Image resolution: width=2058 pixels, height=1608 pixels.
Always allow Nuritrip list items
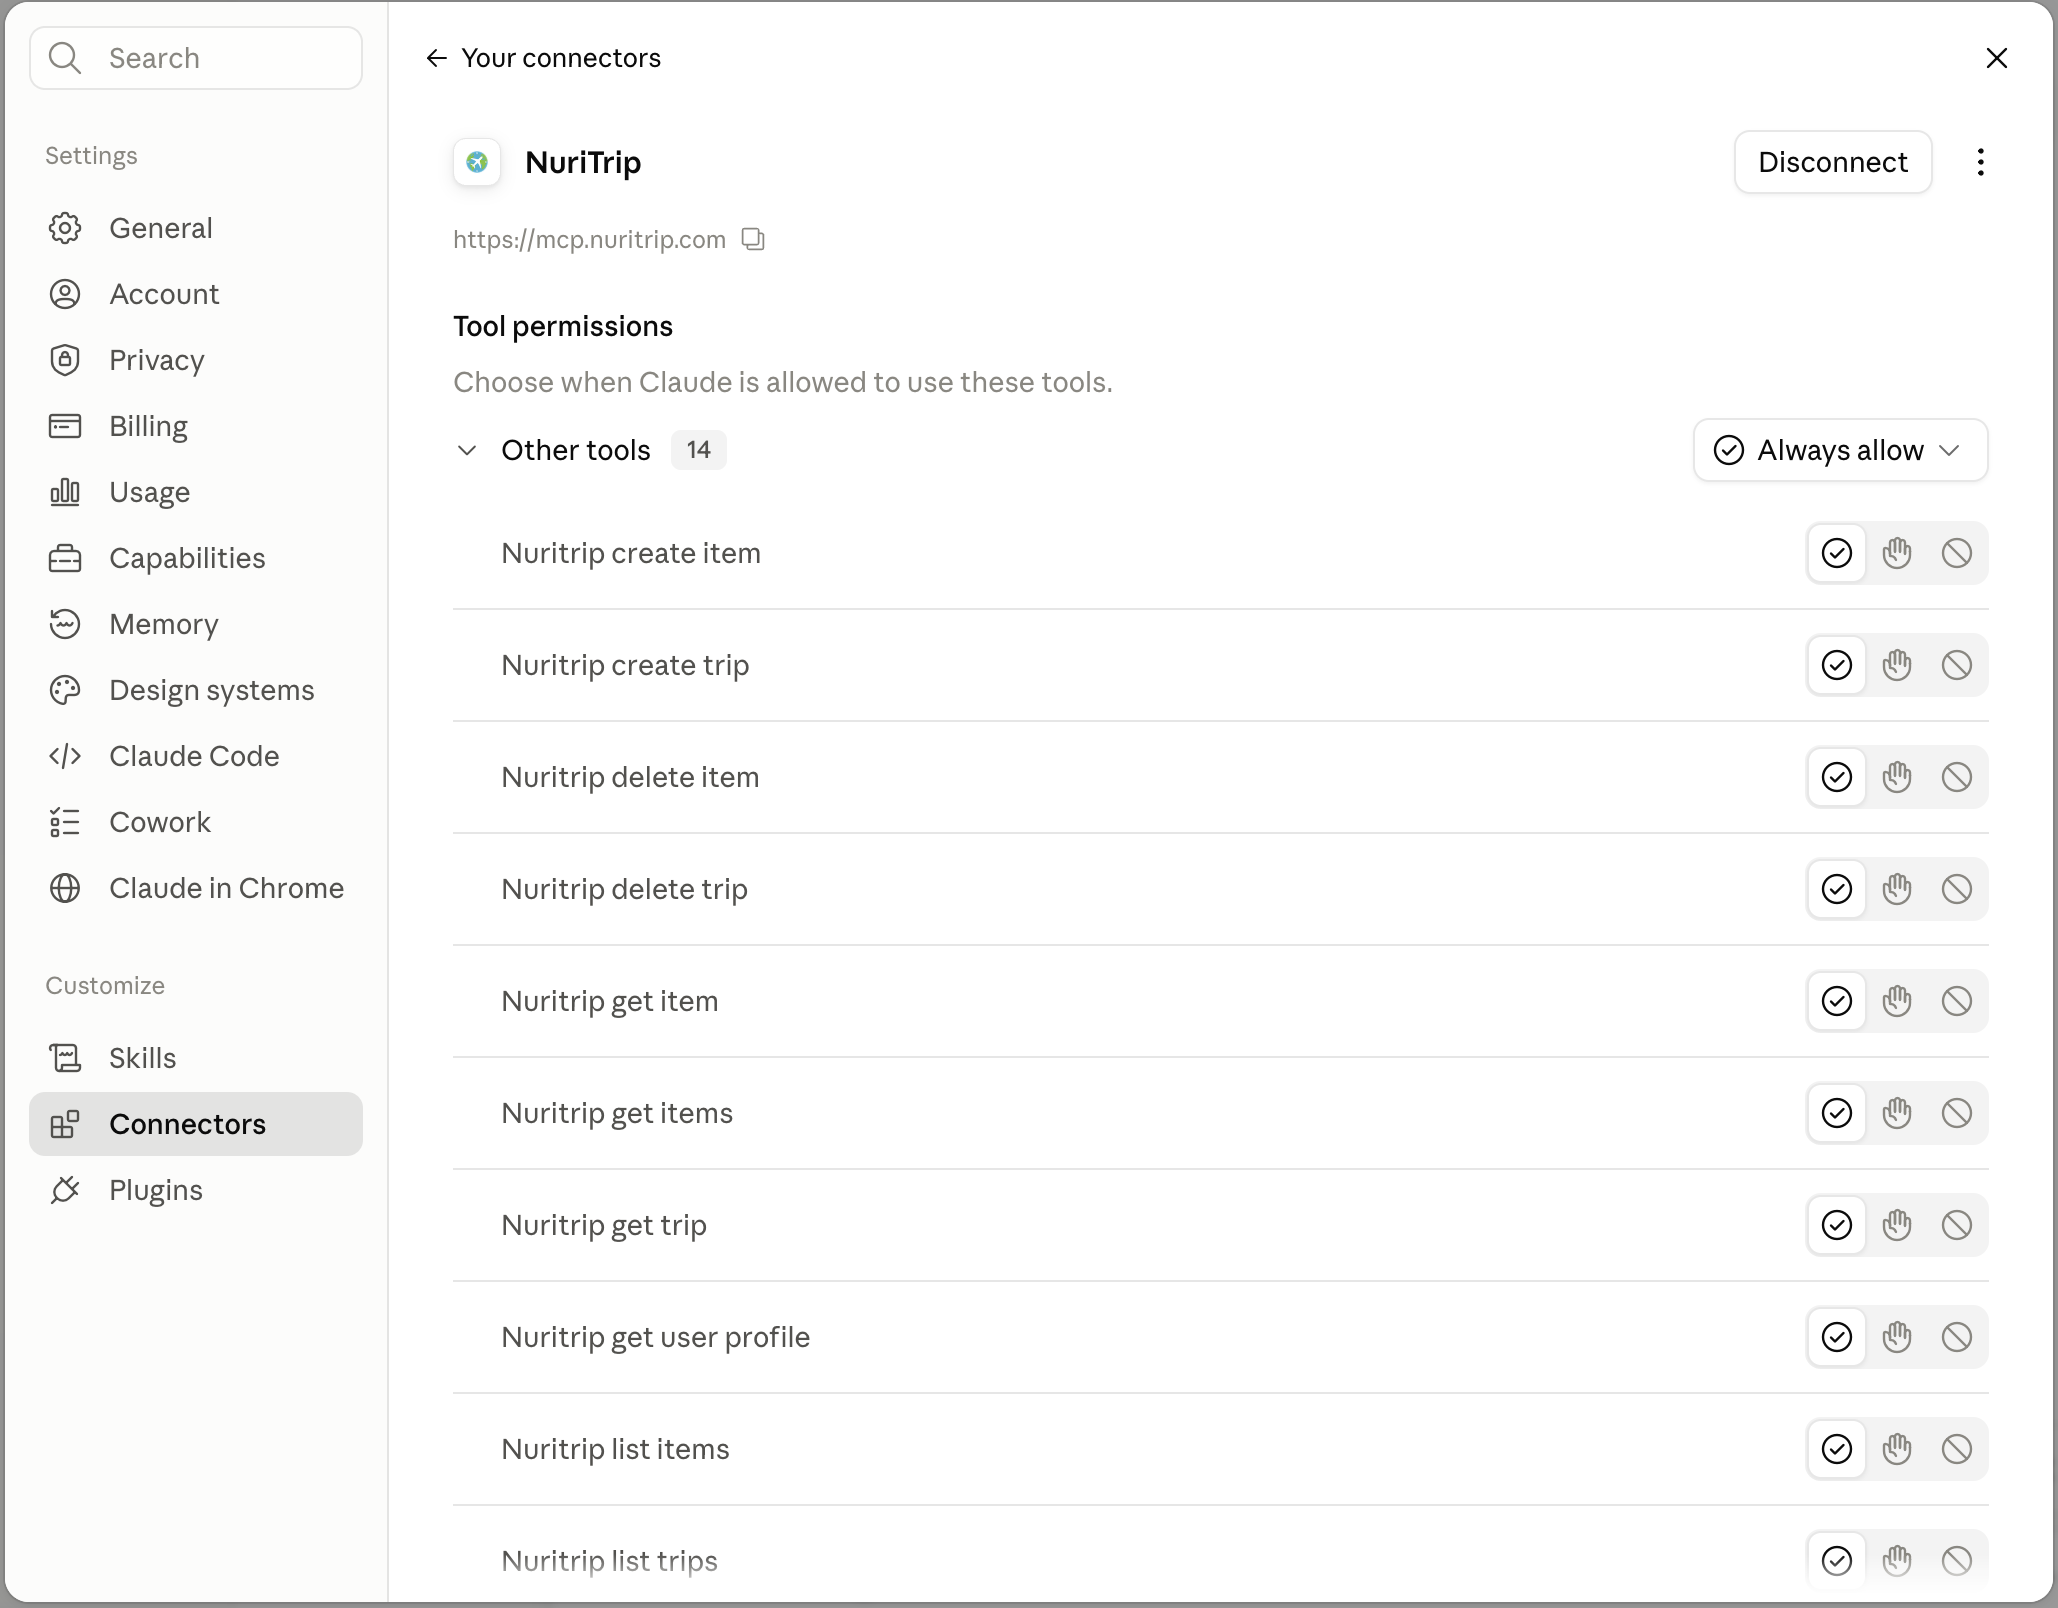click(1836, 1449)
